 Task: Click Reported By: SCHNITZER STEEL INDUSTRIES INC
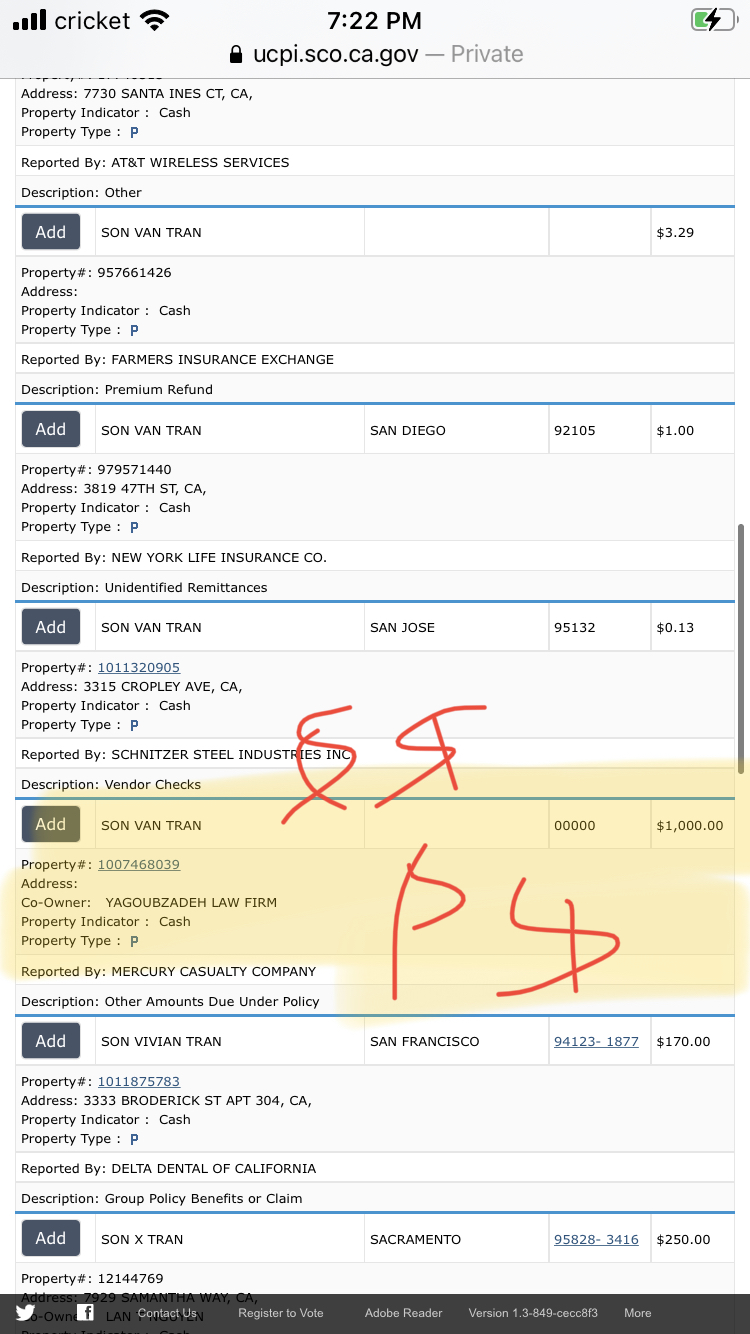click(186, 754)
